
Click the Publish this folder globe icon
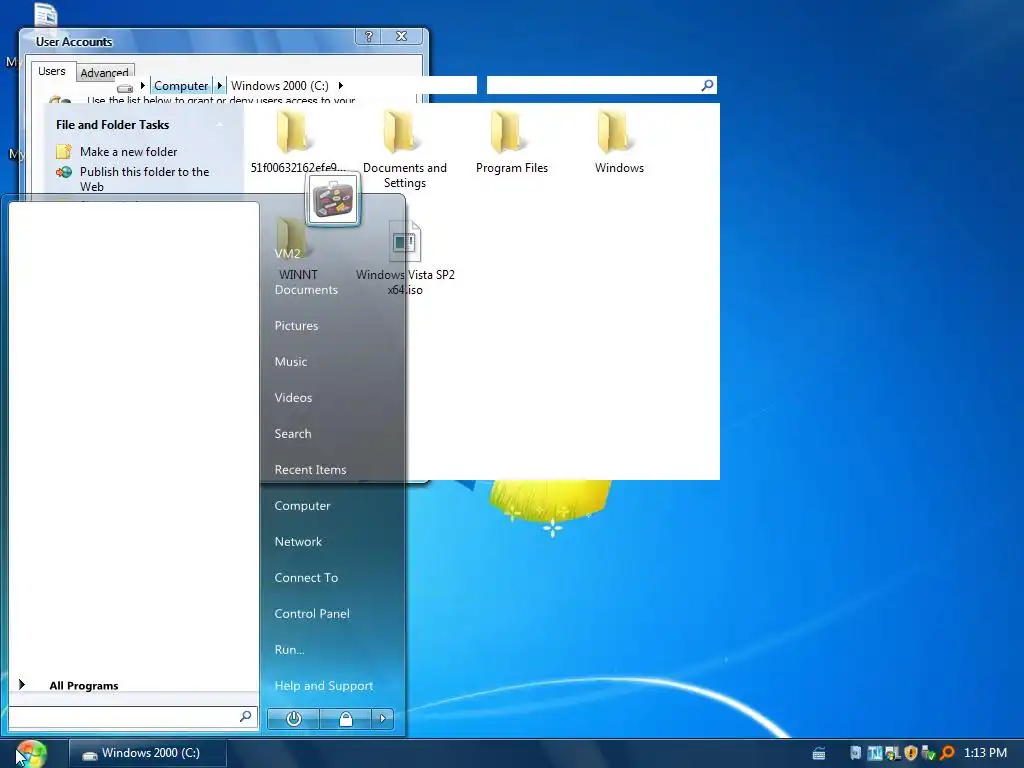click(63, 172)
